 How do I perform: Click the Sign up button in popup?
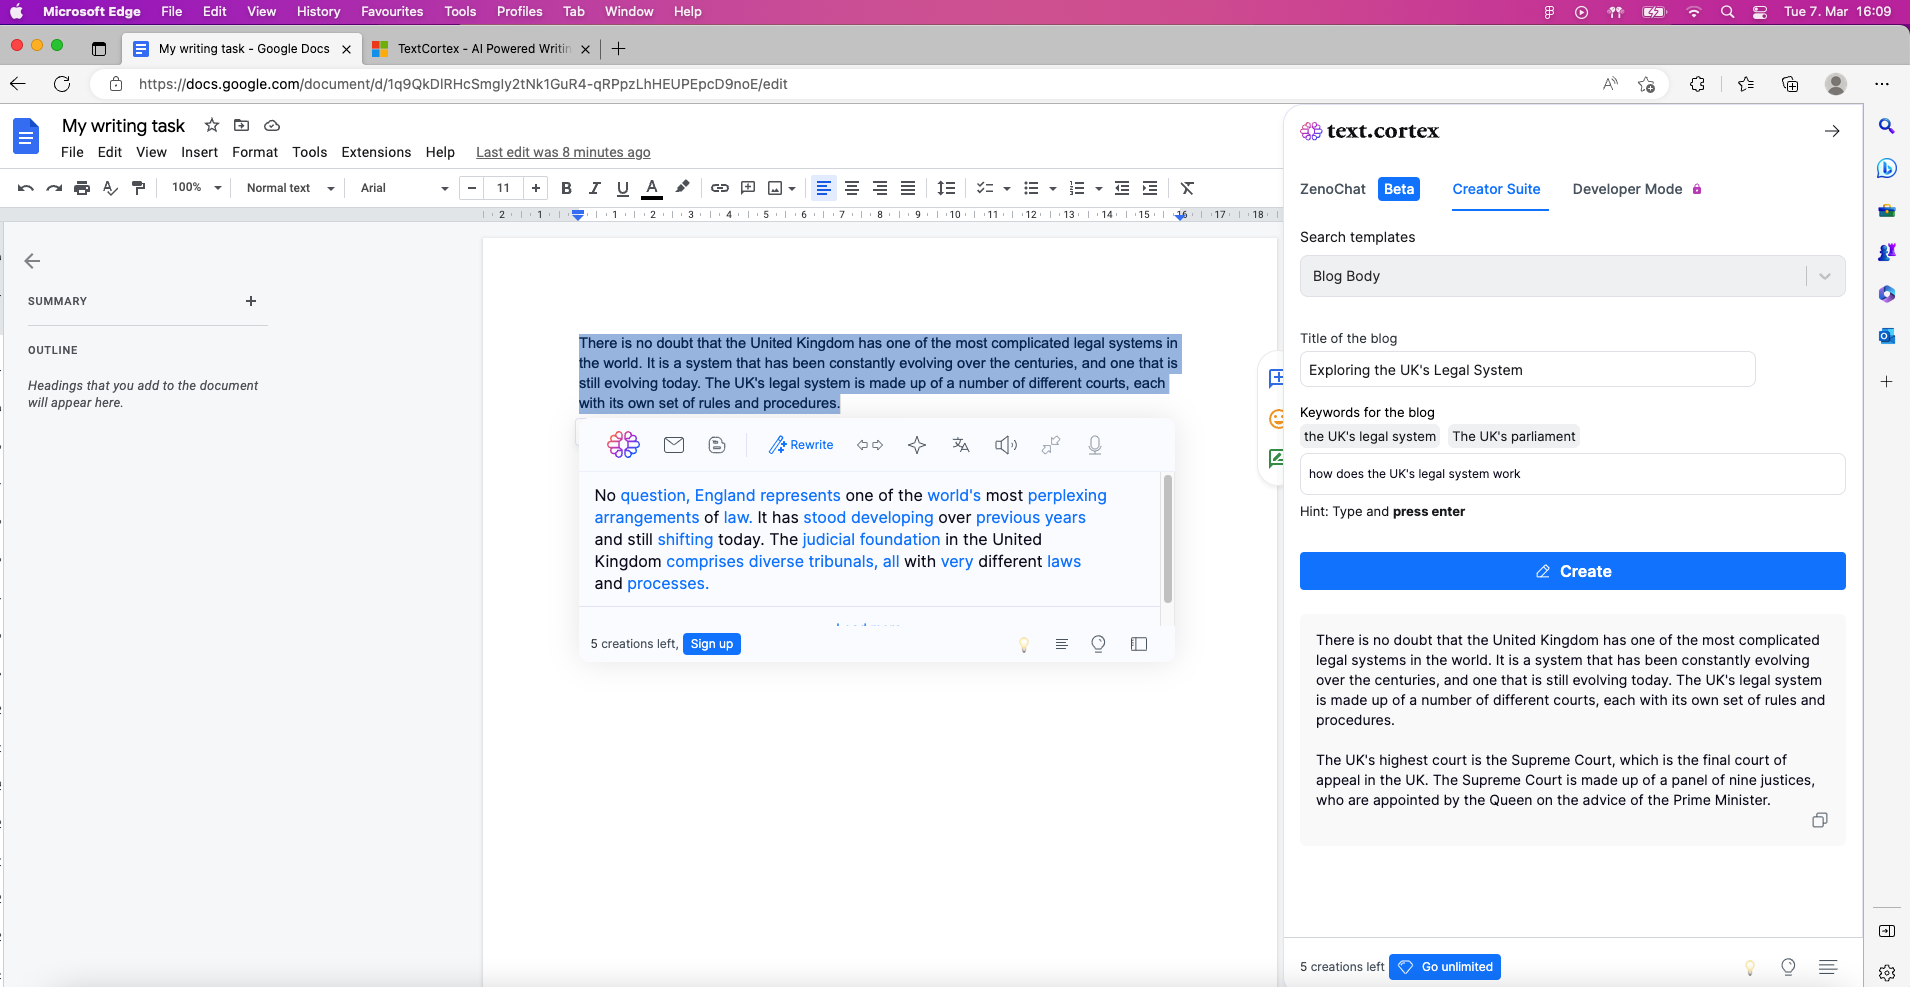pos(712,644)
